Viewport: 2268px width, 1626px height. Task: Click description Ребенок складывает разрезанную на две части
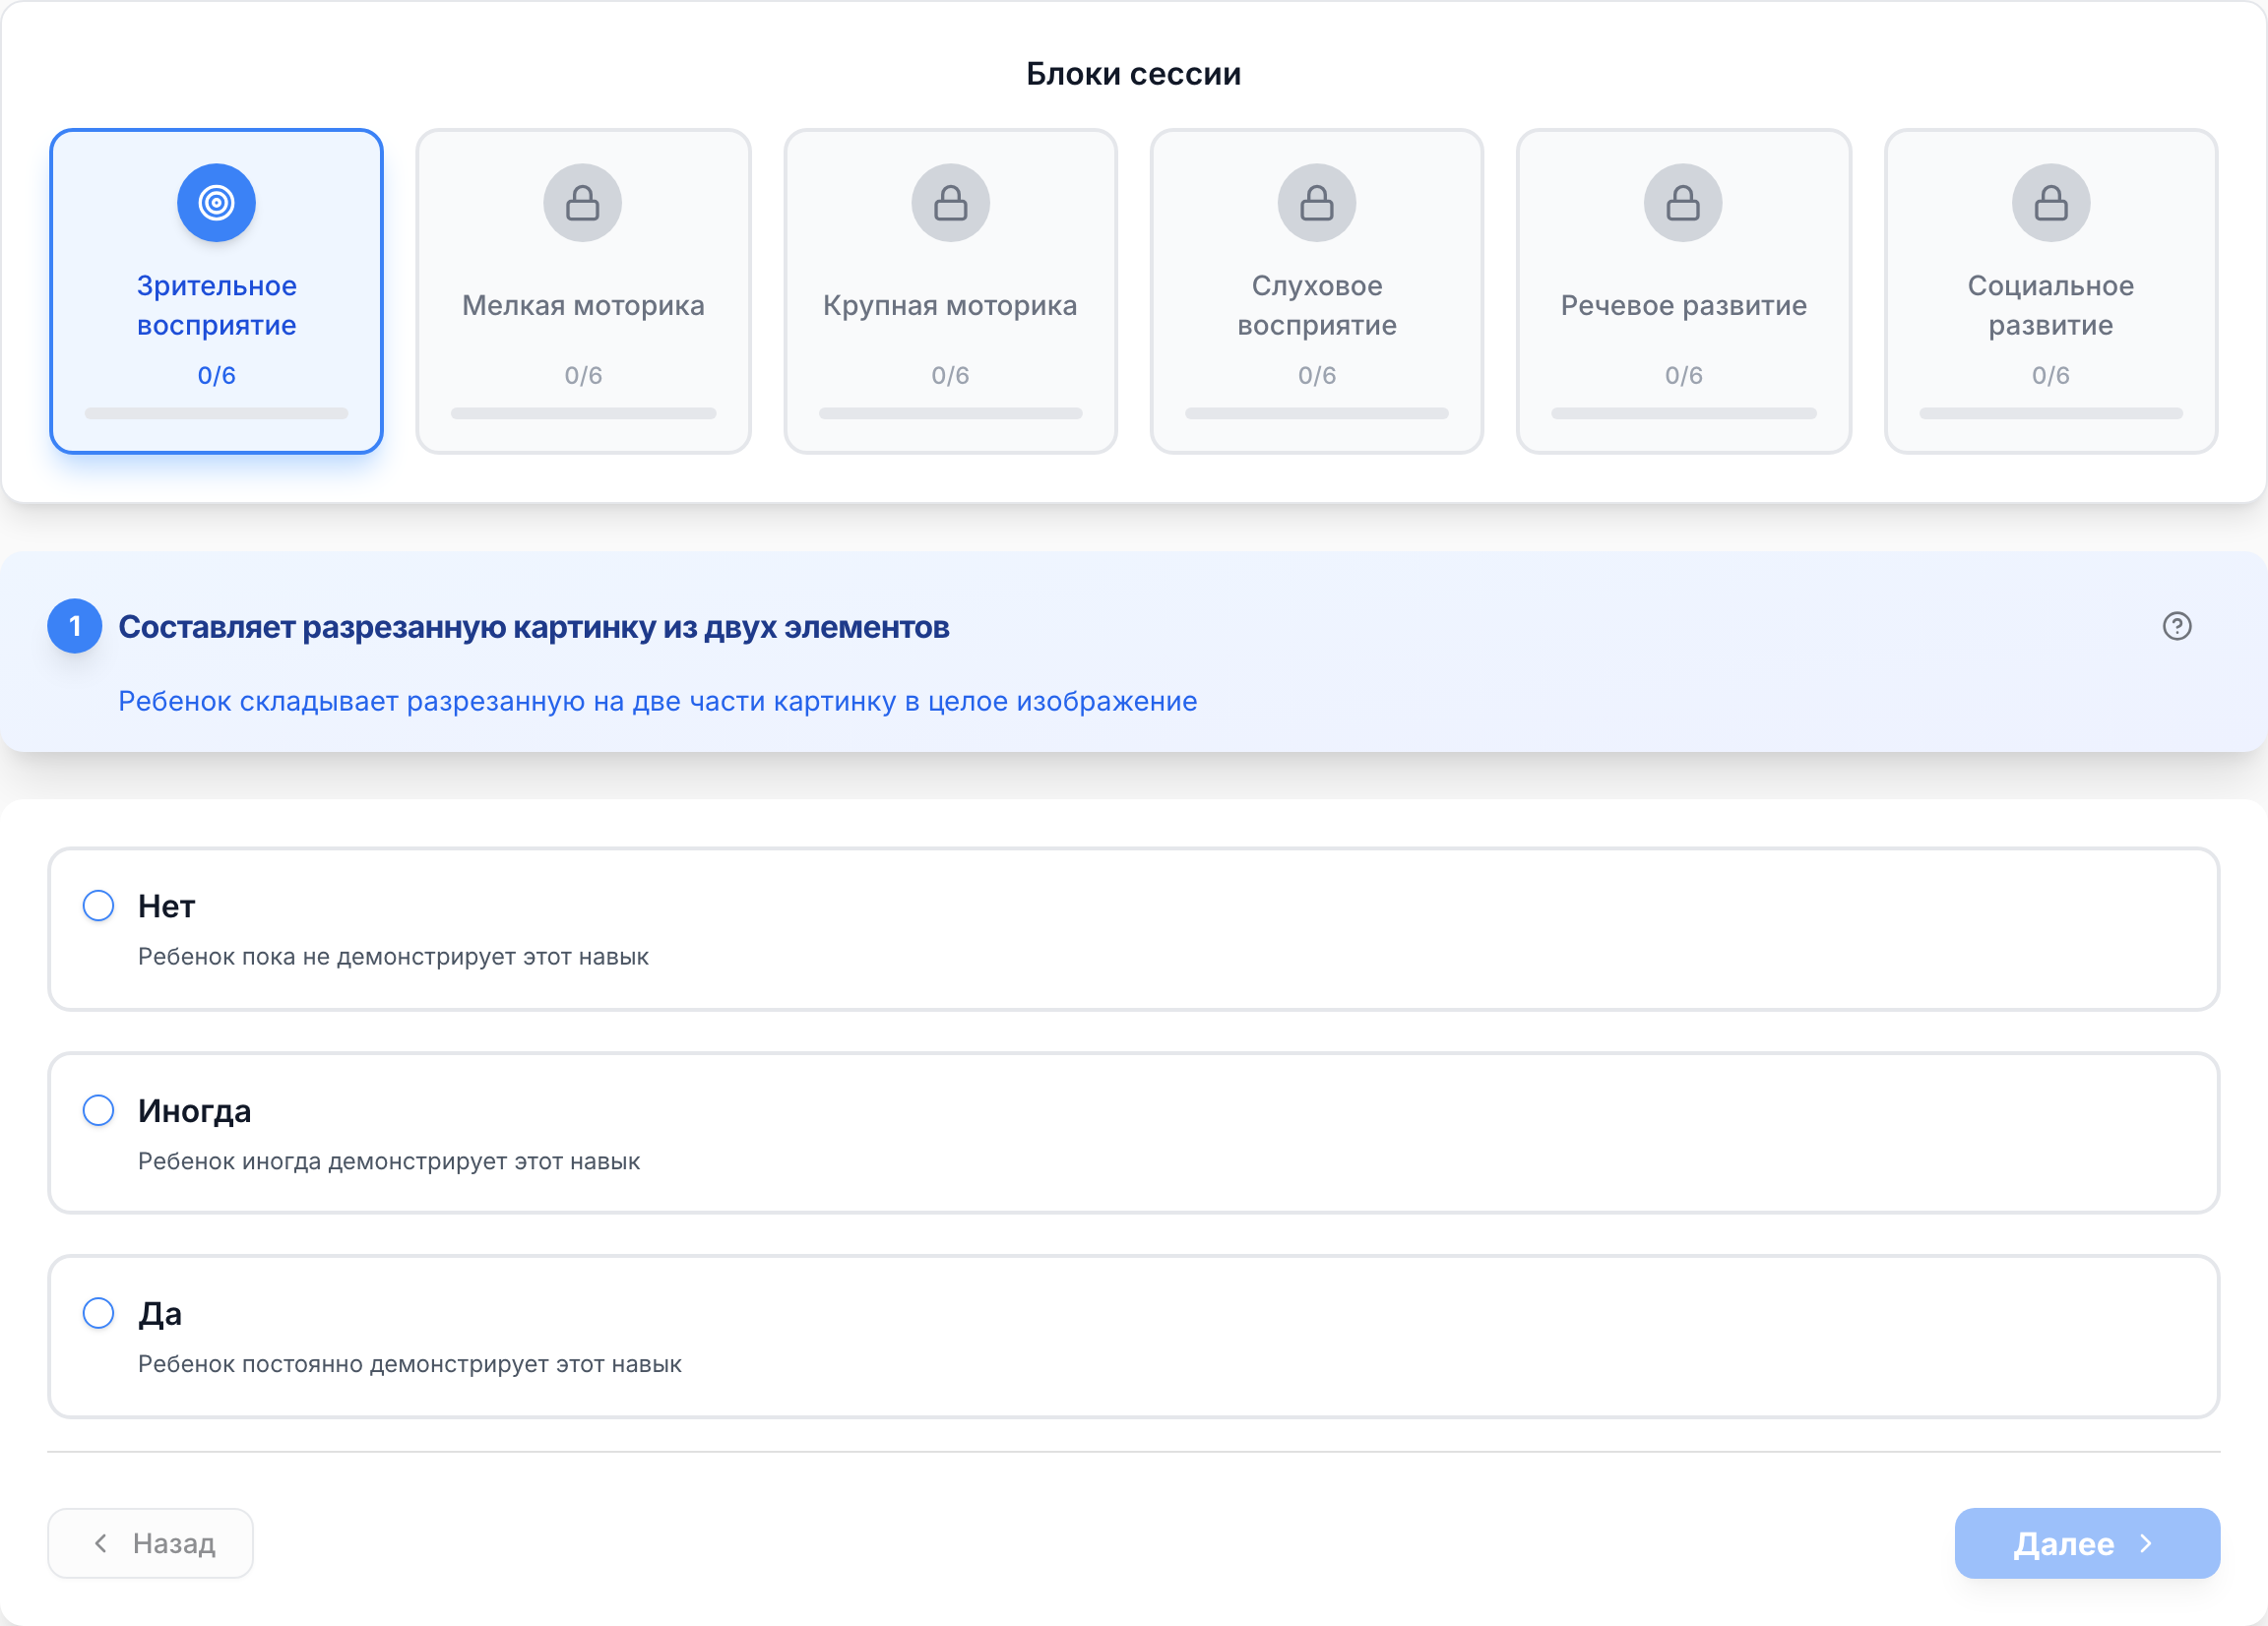coord(657,701)
